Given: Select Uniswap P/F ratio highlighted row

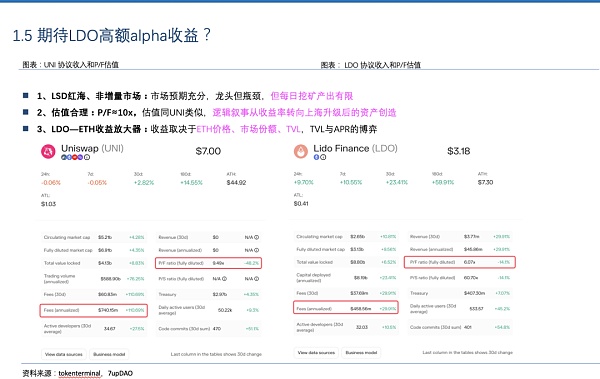Looking at the screenshot, I should coord(209,263).
